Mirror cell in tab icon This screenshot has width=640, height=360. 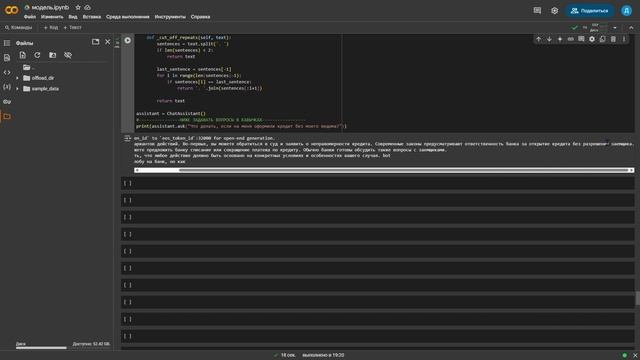(602, 39)
